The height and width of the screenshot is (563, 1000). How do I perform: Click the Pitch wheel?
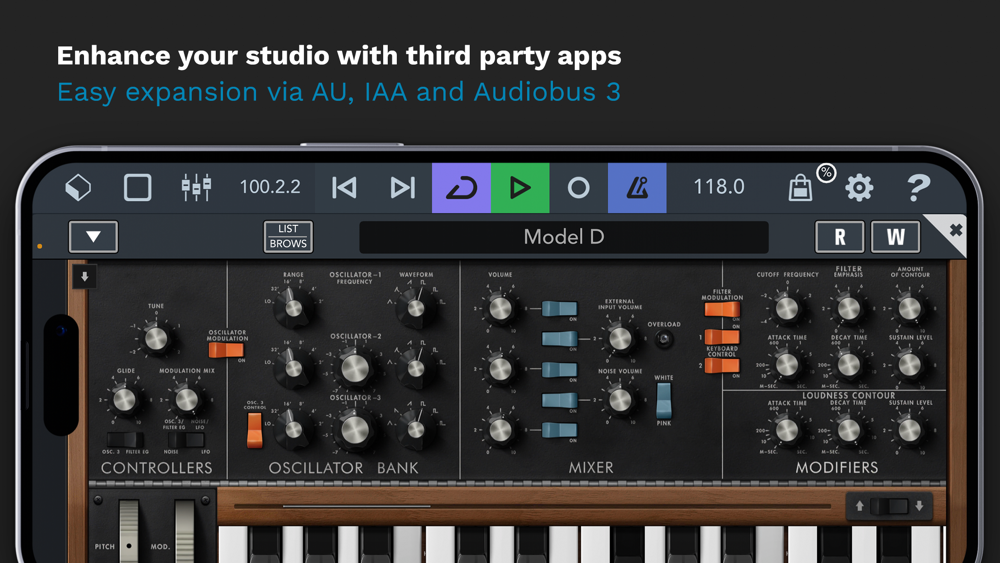tap(129, 531)
